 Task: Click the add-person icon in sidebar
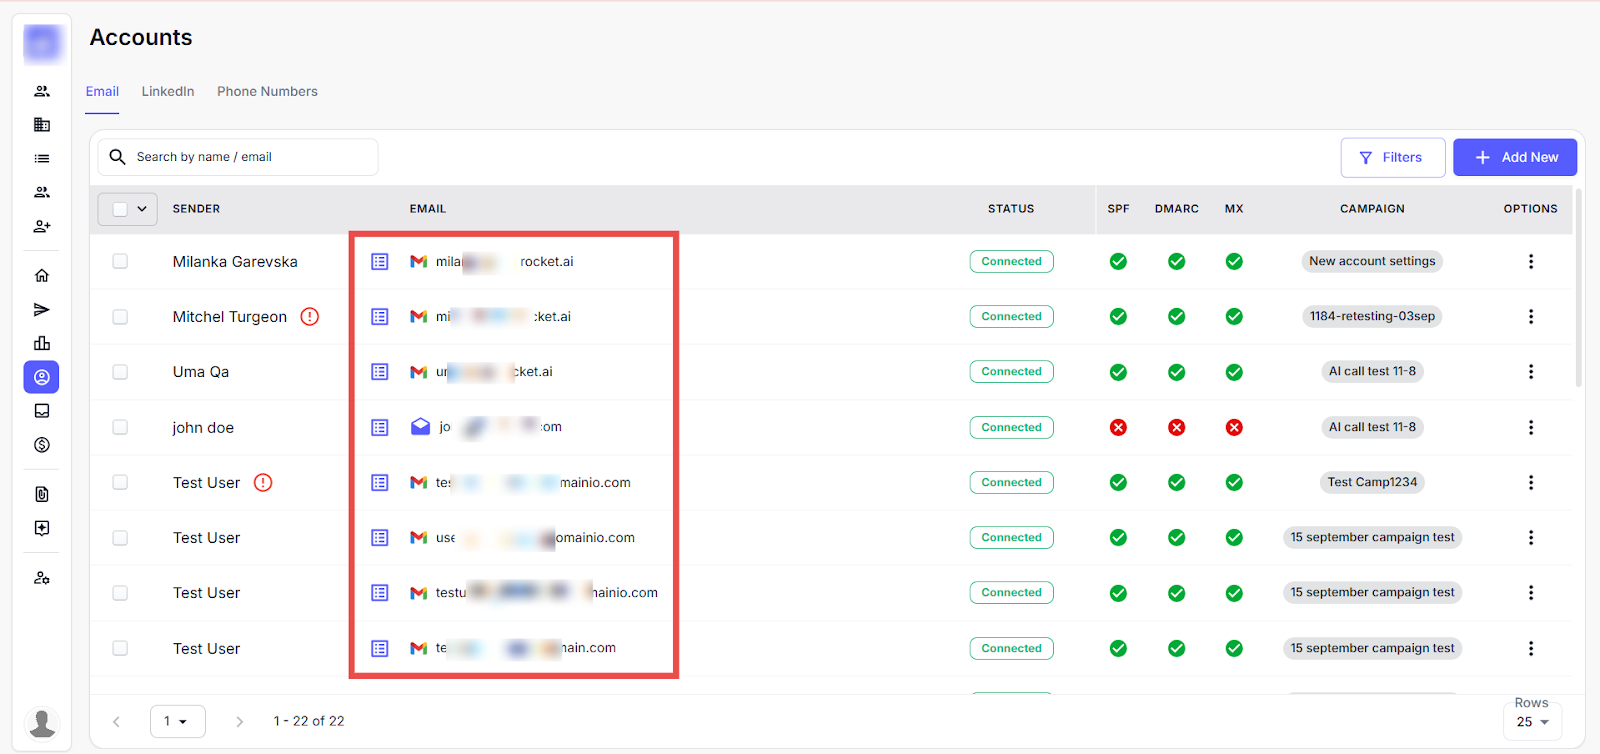[42, 226]
